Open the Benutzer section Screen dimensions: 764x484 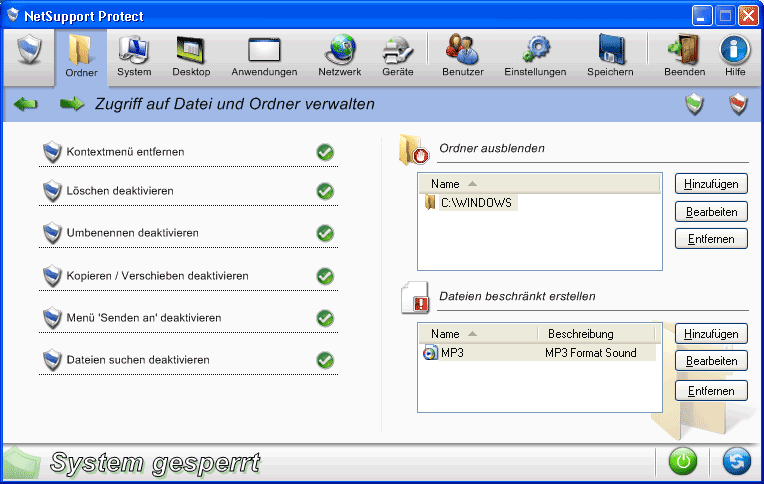click(462, 56)
